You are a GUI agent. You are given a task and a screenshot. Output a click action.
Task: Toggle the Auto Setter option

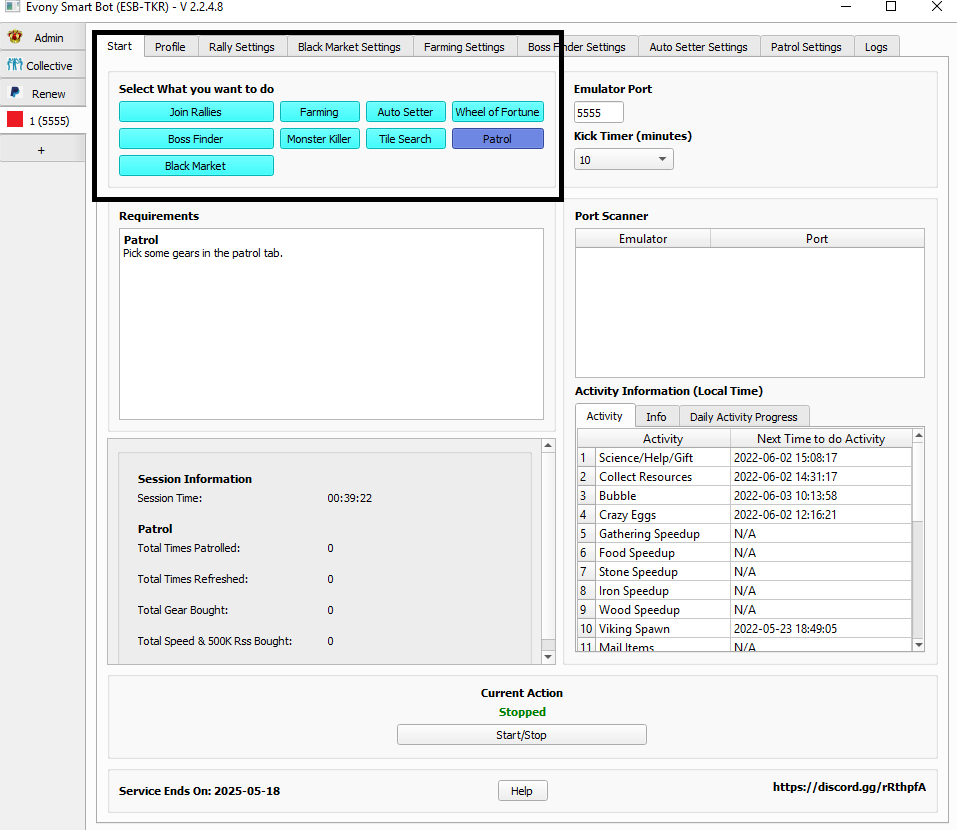tap(405, 112)
